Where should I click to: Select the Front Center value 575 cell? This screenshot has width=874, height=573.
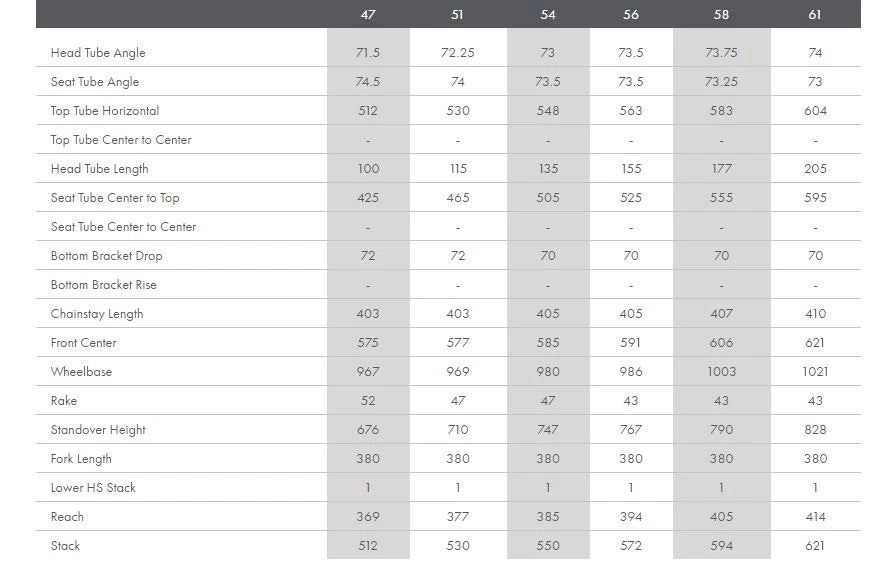click(x=367, y=343)
